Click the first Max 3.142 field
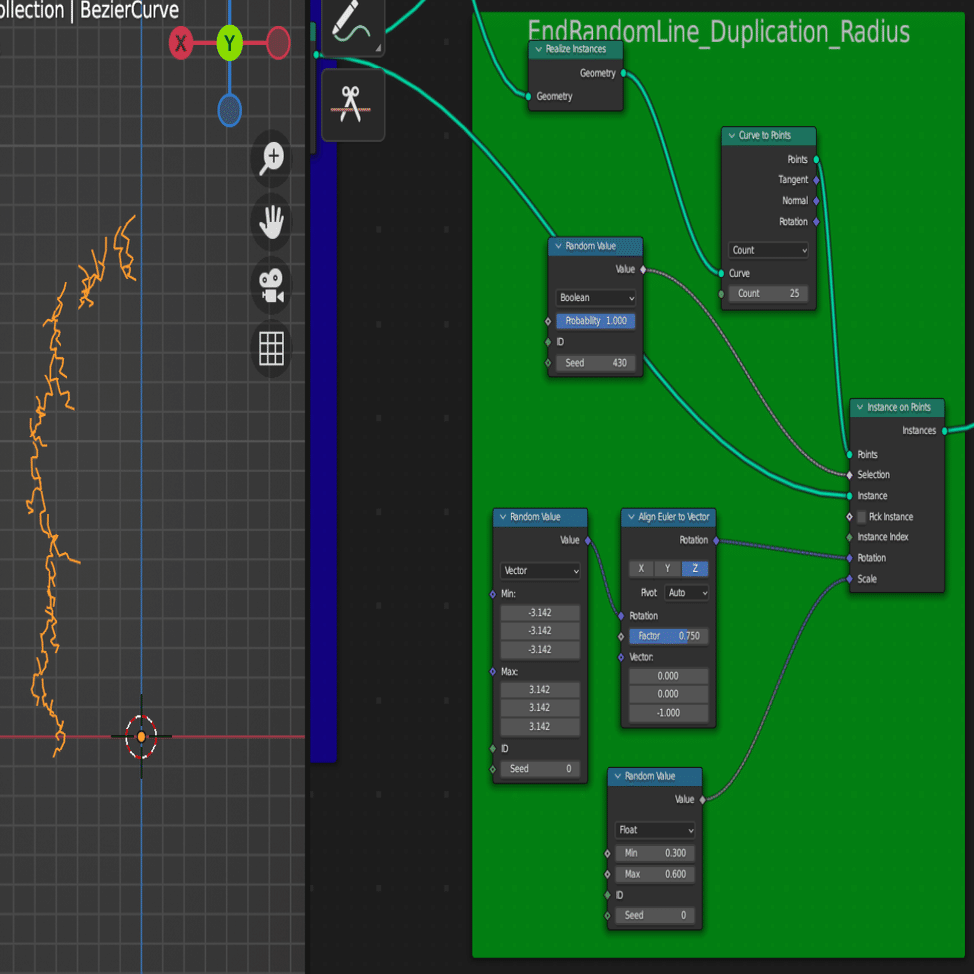974x974 pixels. (x=540, y=690)
